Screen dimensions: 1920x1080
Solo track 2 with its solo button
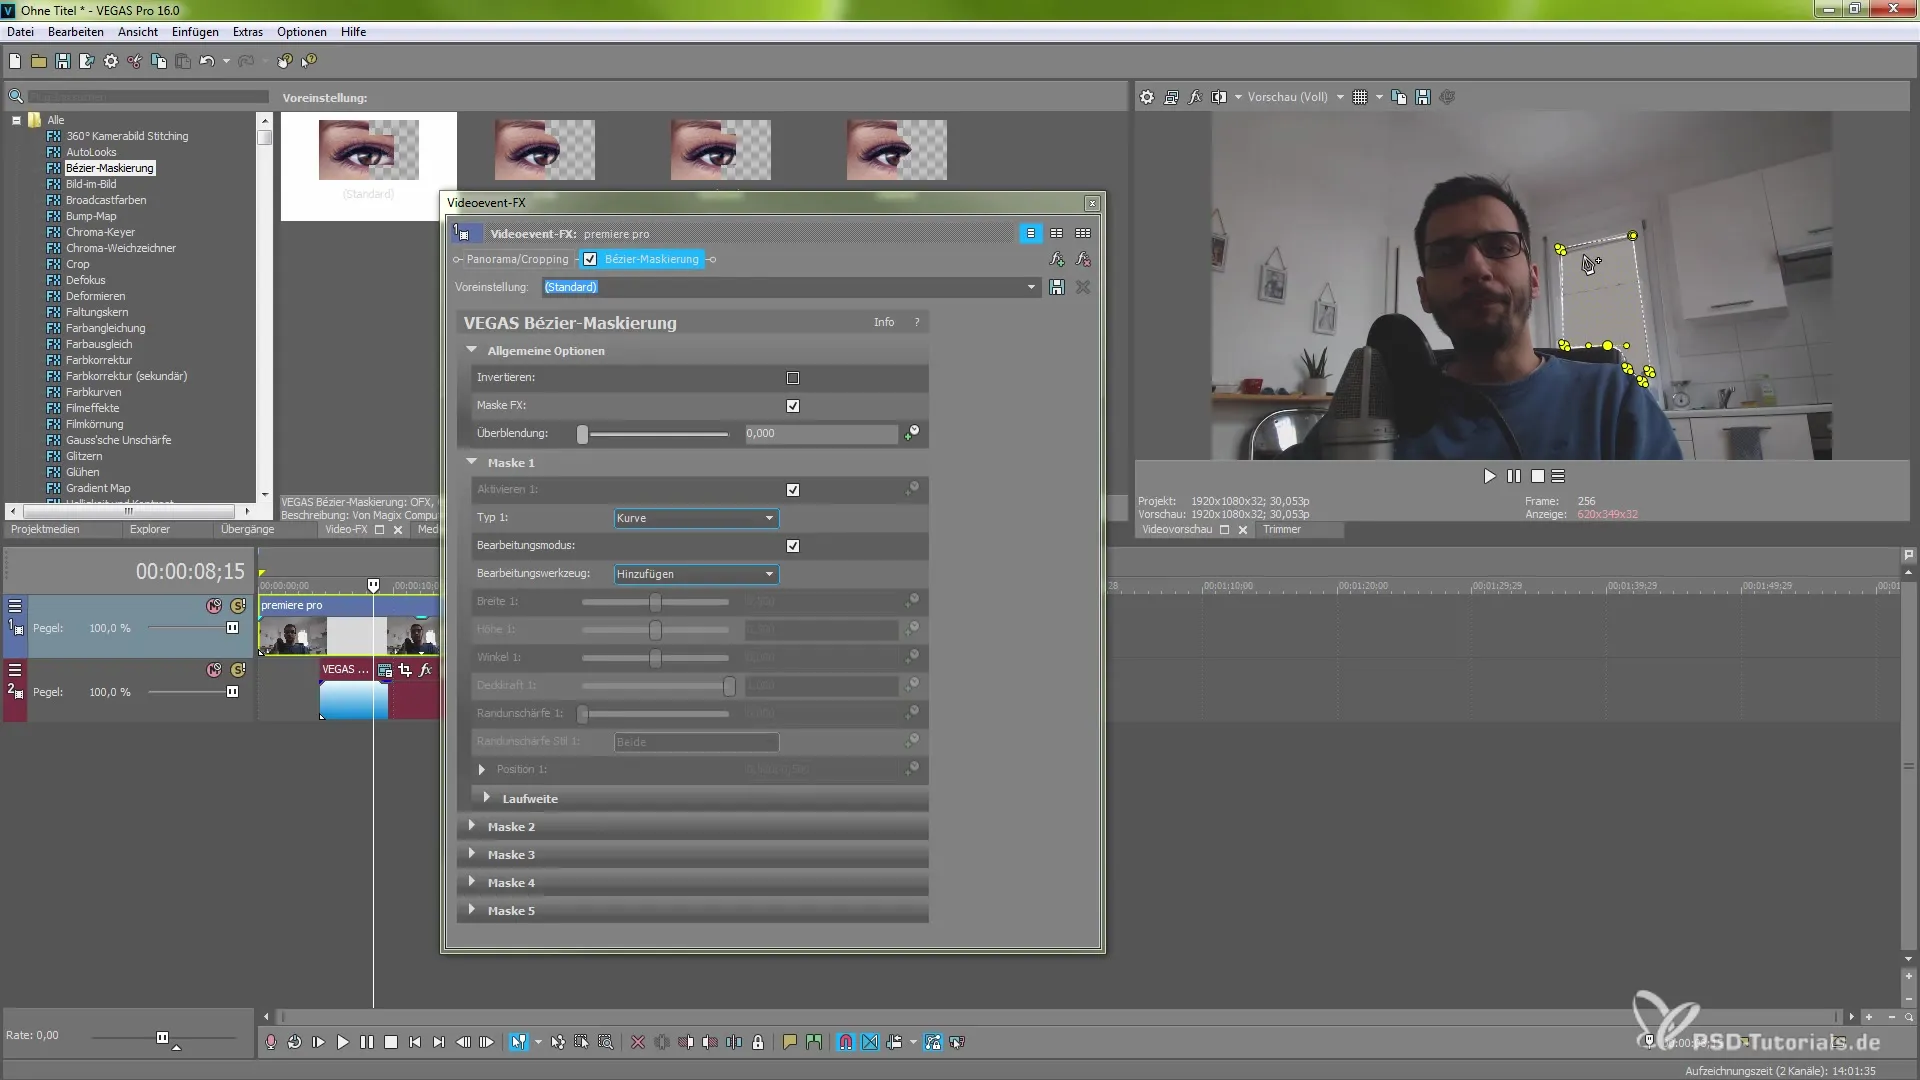click(238, 670)
